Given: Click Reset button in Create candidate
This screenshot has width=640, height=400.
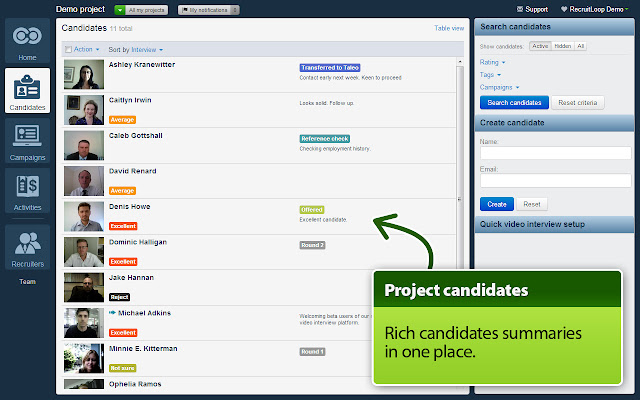Looking at the screenshot, I should (x=532, y=204).
